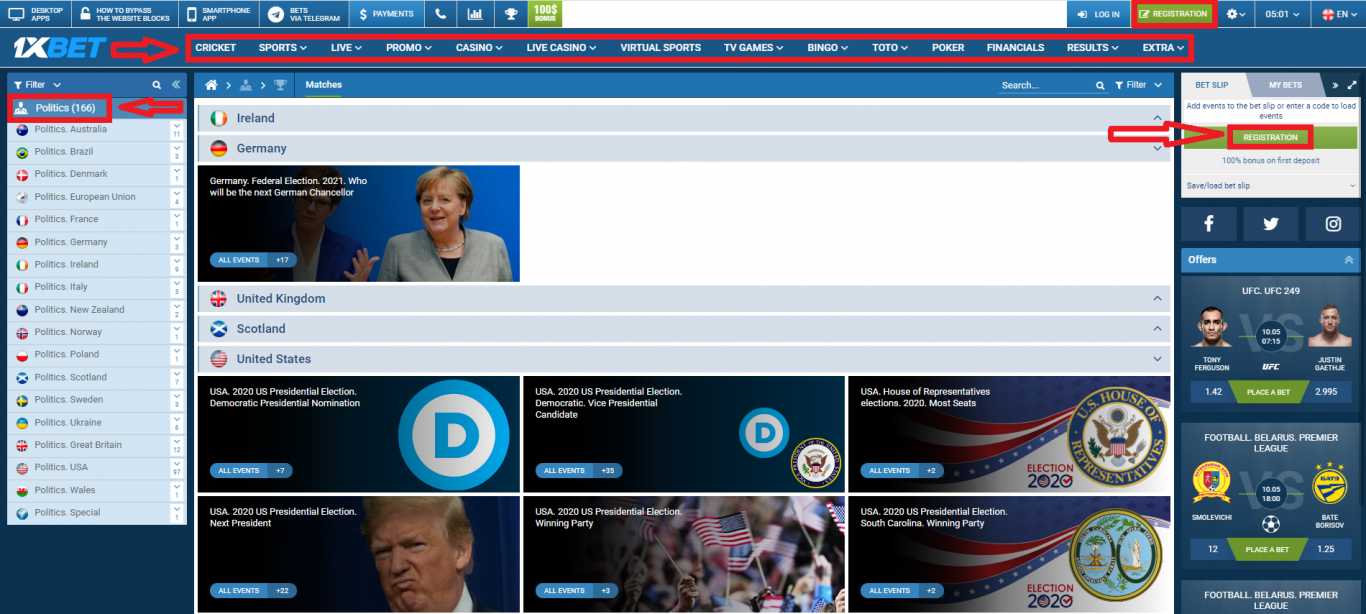Click the Ireland flag icon in the heading
This screenshot has width=1366, height=614.
tap(219, 118)
